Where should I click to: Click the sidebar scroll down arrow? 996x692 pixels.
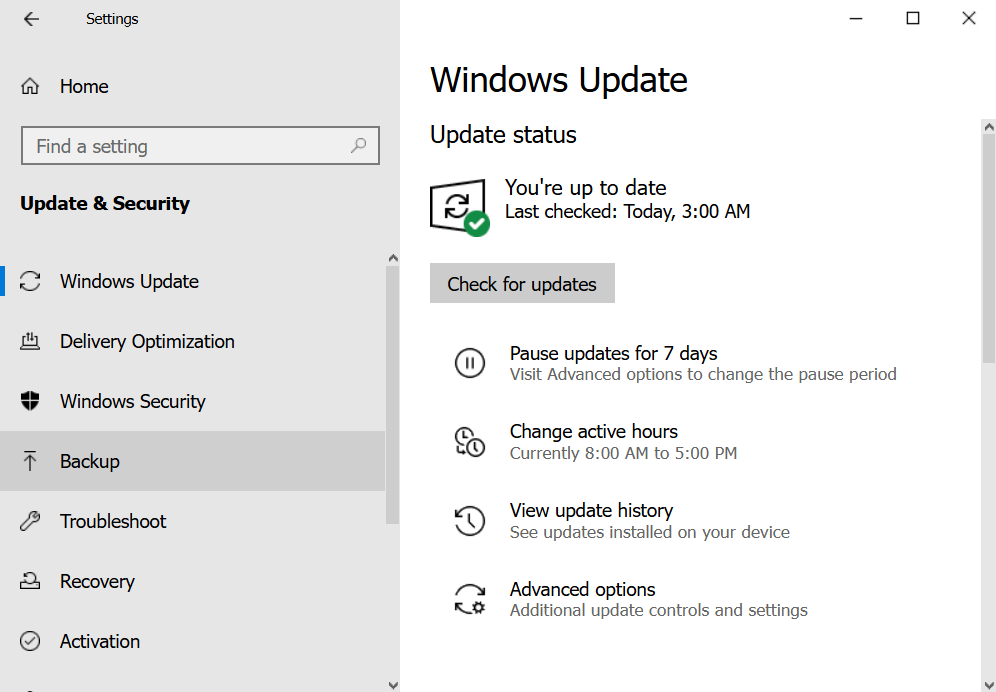[392, 684]
